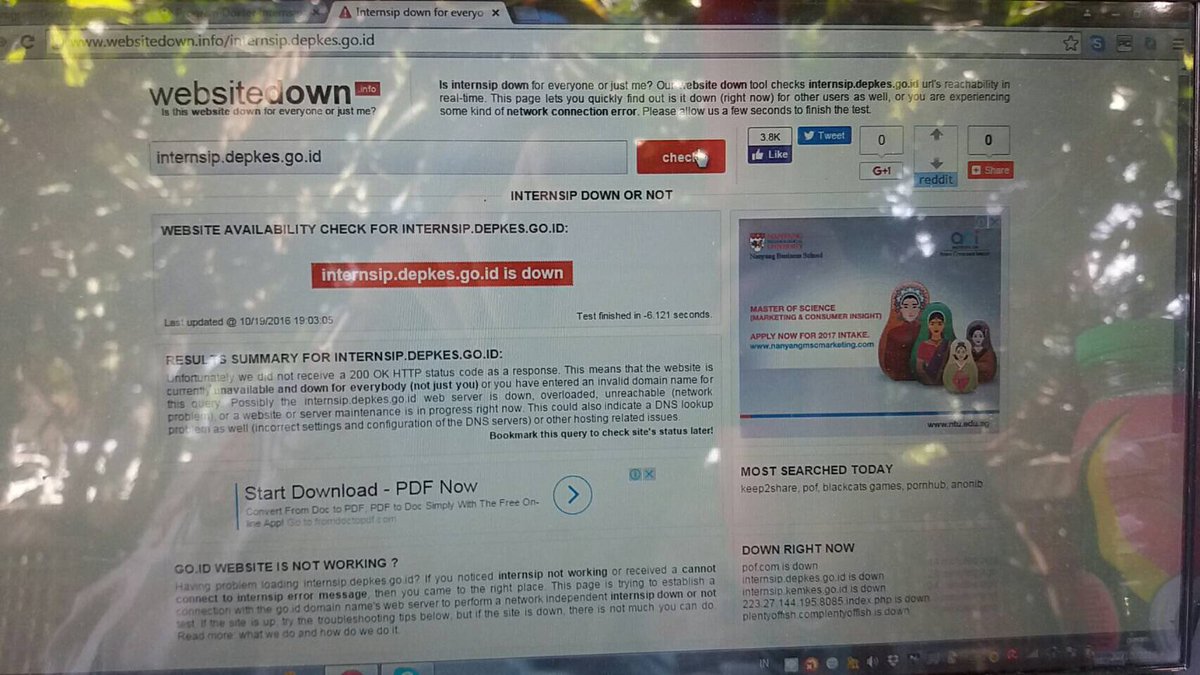Click 'MOST SEARCHED TODAY' heading
This screenshot has width=1200, height=675.
coord(817,470)
